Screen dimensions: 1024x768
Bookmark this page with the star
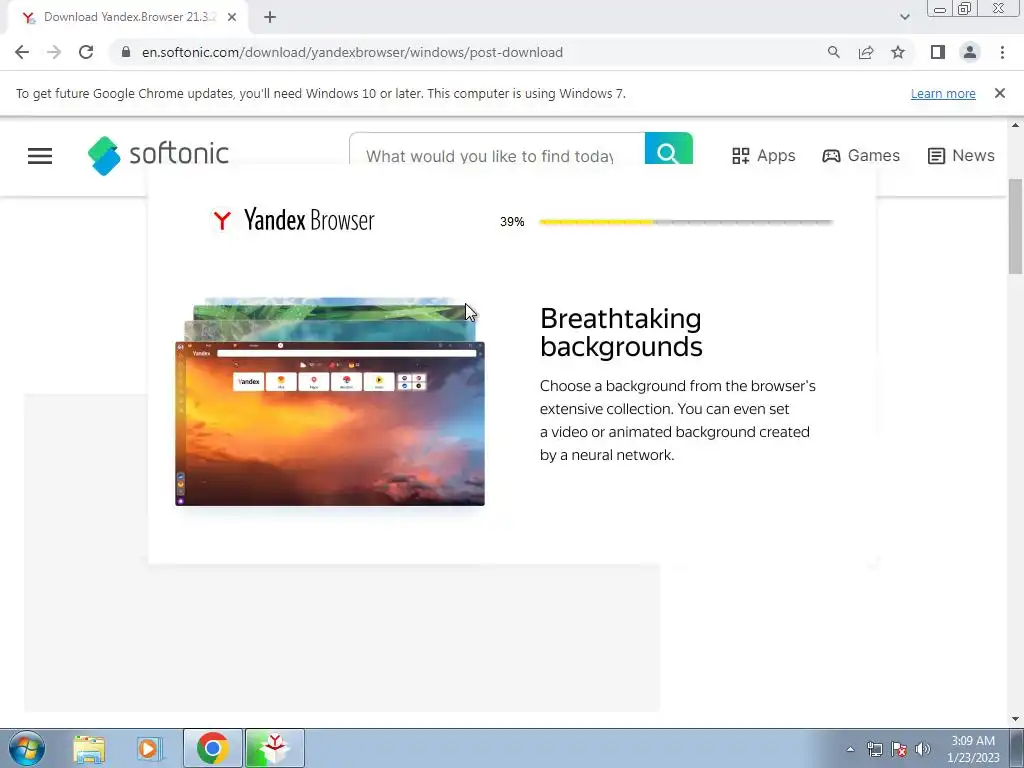pyautogui.click(x=898, y=52)
